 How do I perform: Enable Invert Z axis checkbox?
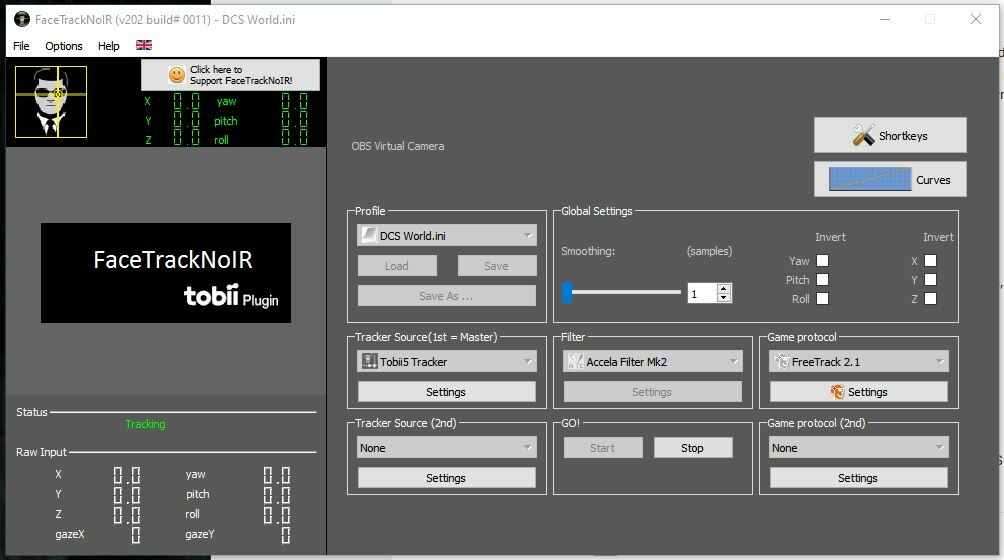point(931,299)
